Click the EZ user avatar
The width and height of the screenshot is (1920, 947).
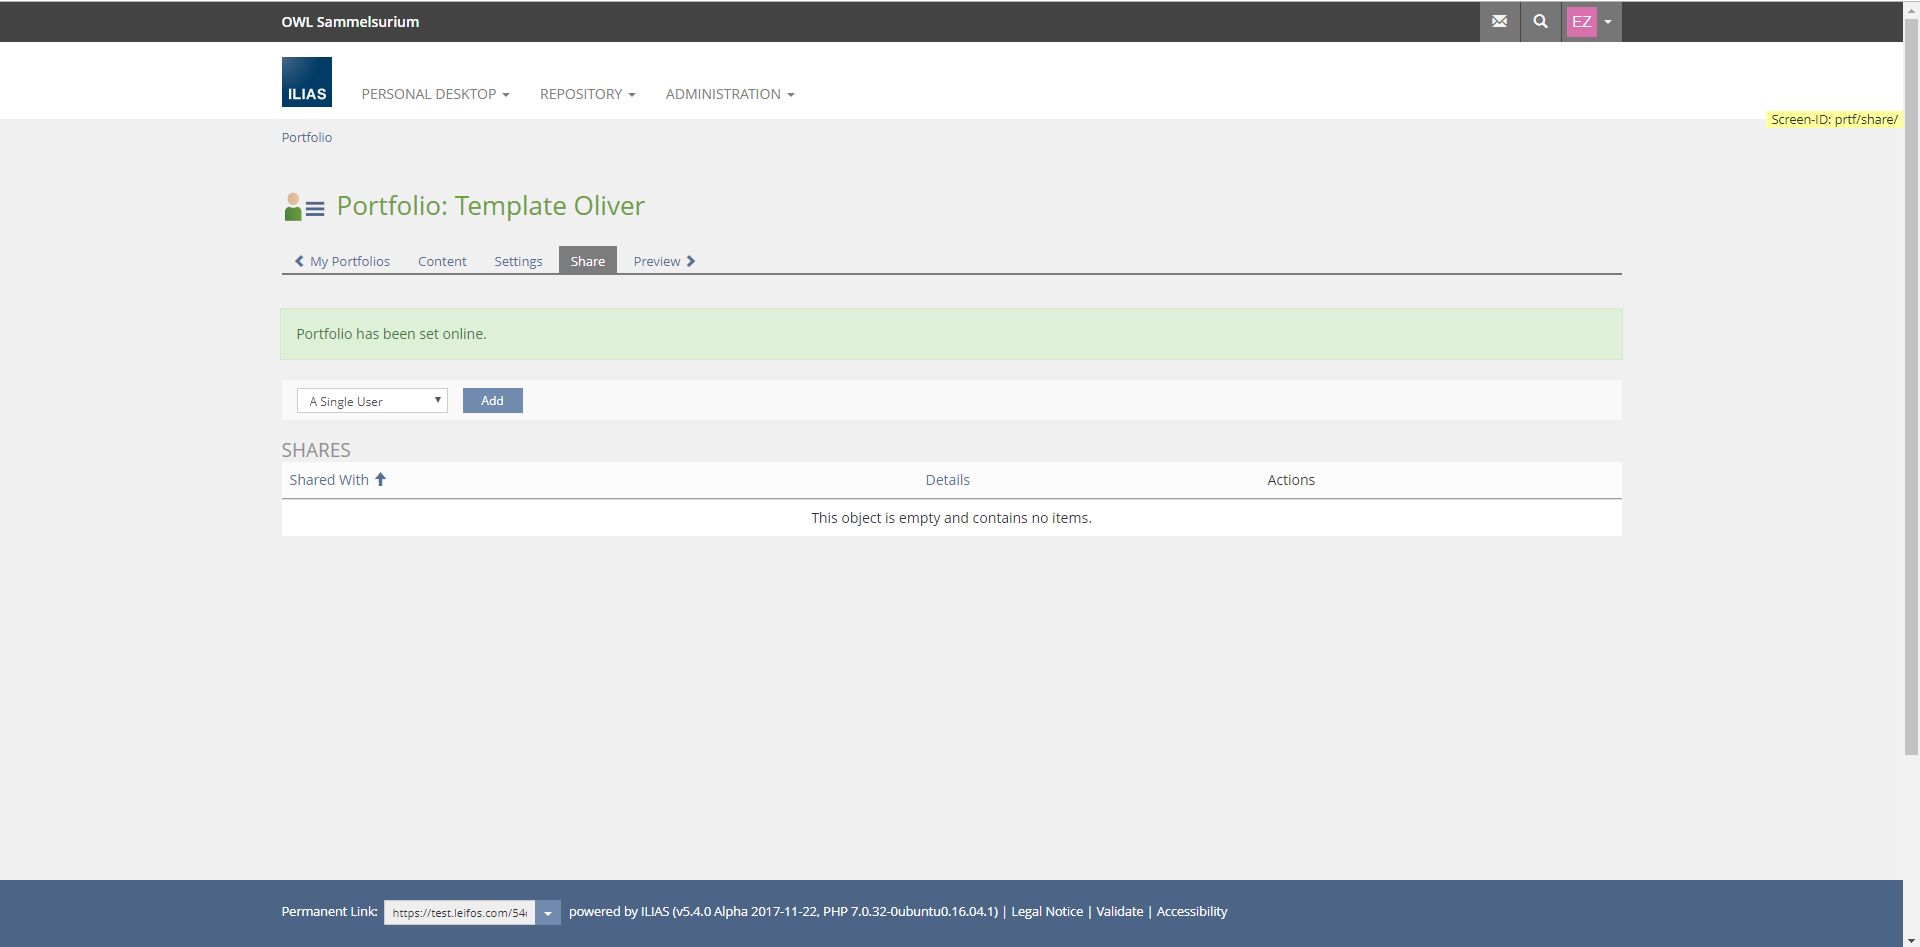click(x=1581, y=22)
